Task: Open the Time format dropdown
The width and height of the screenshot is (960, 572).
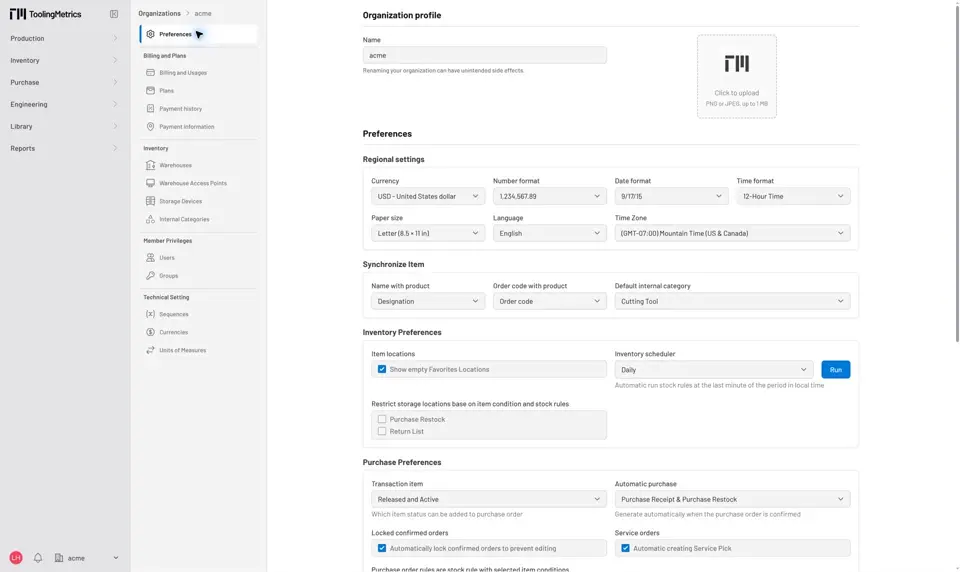Action: pos(793,196)
